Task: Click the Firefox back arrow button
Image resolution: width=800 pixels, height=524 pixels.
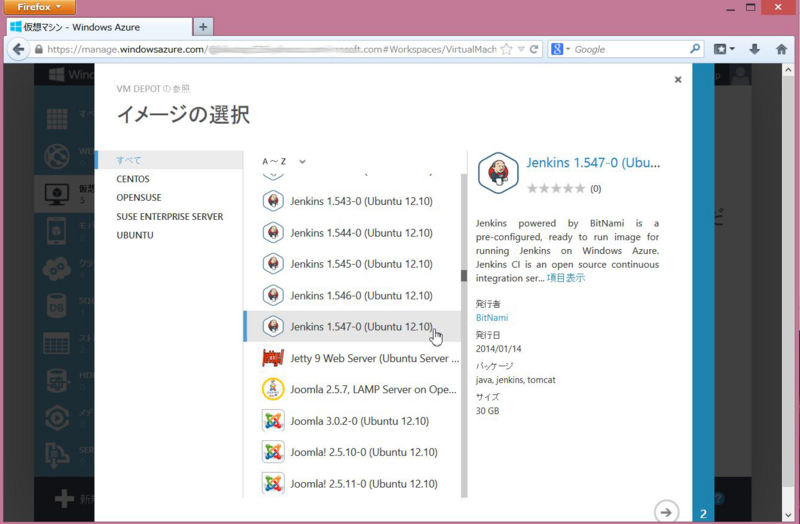Action: point(18,49)
